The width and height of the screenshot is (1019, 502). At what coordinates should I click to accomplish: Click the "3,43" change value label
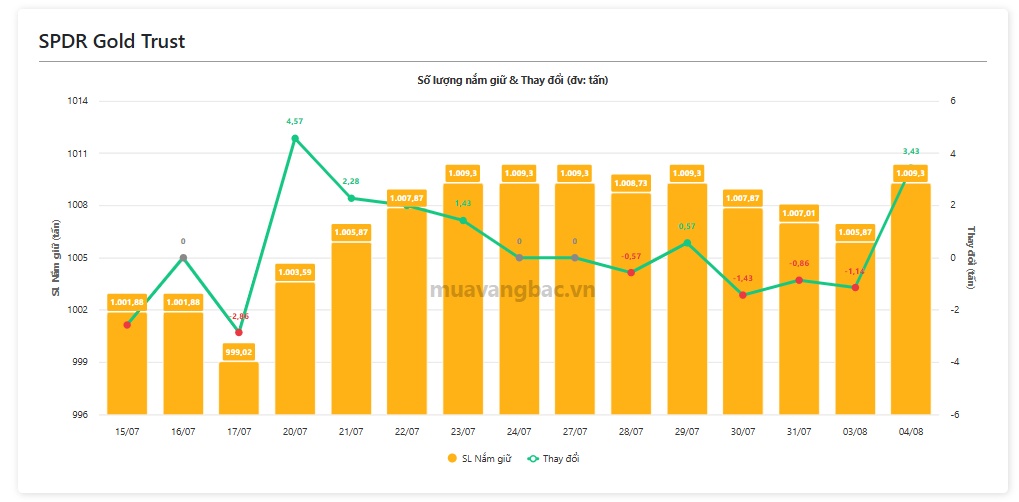[x=910, y=152]
